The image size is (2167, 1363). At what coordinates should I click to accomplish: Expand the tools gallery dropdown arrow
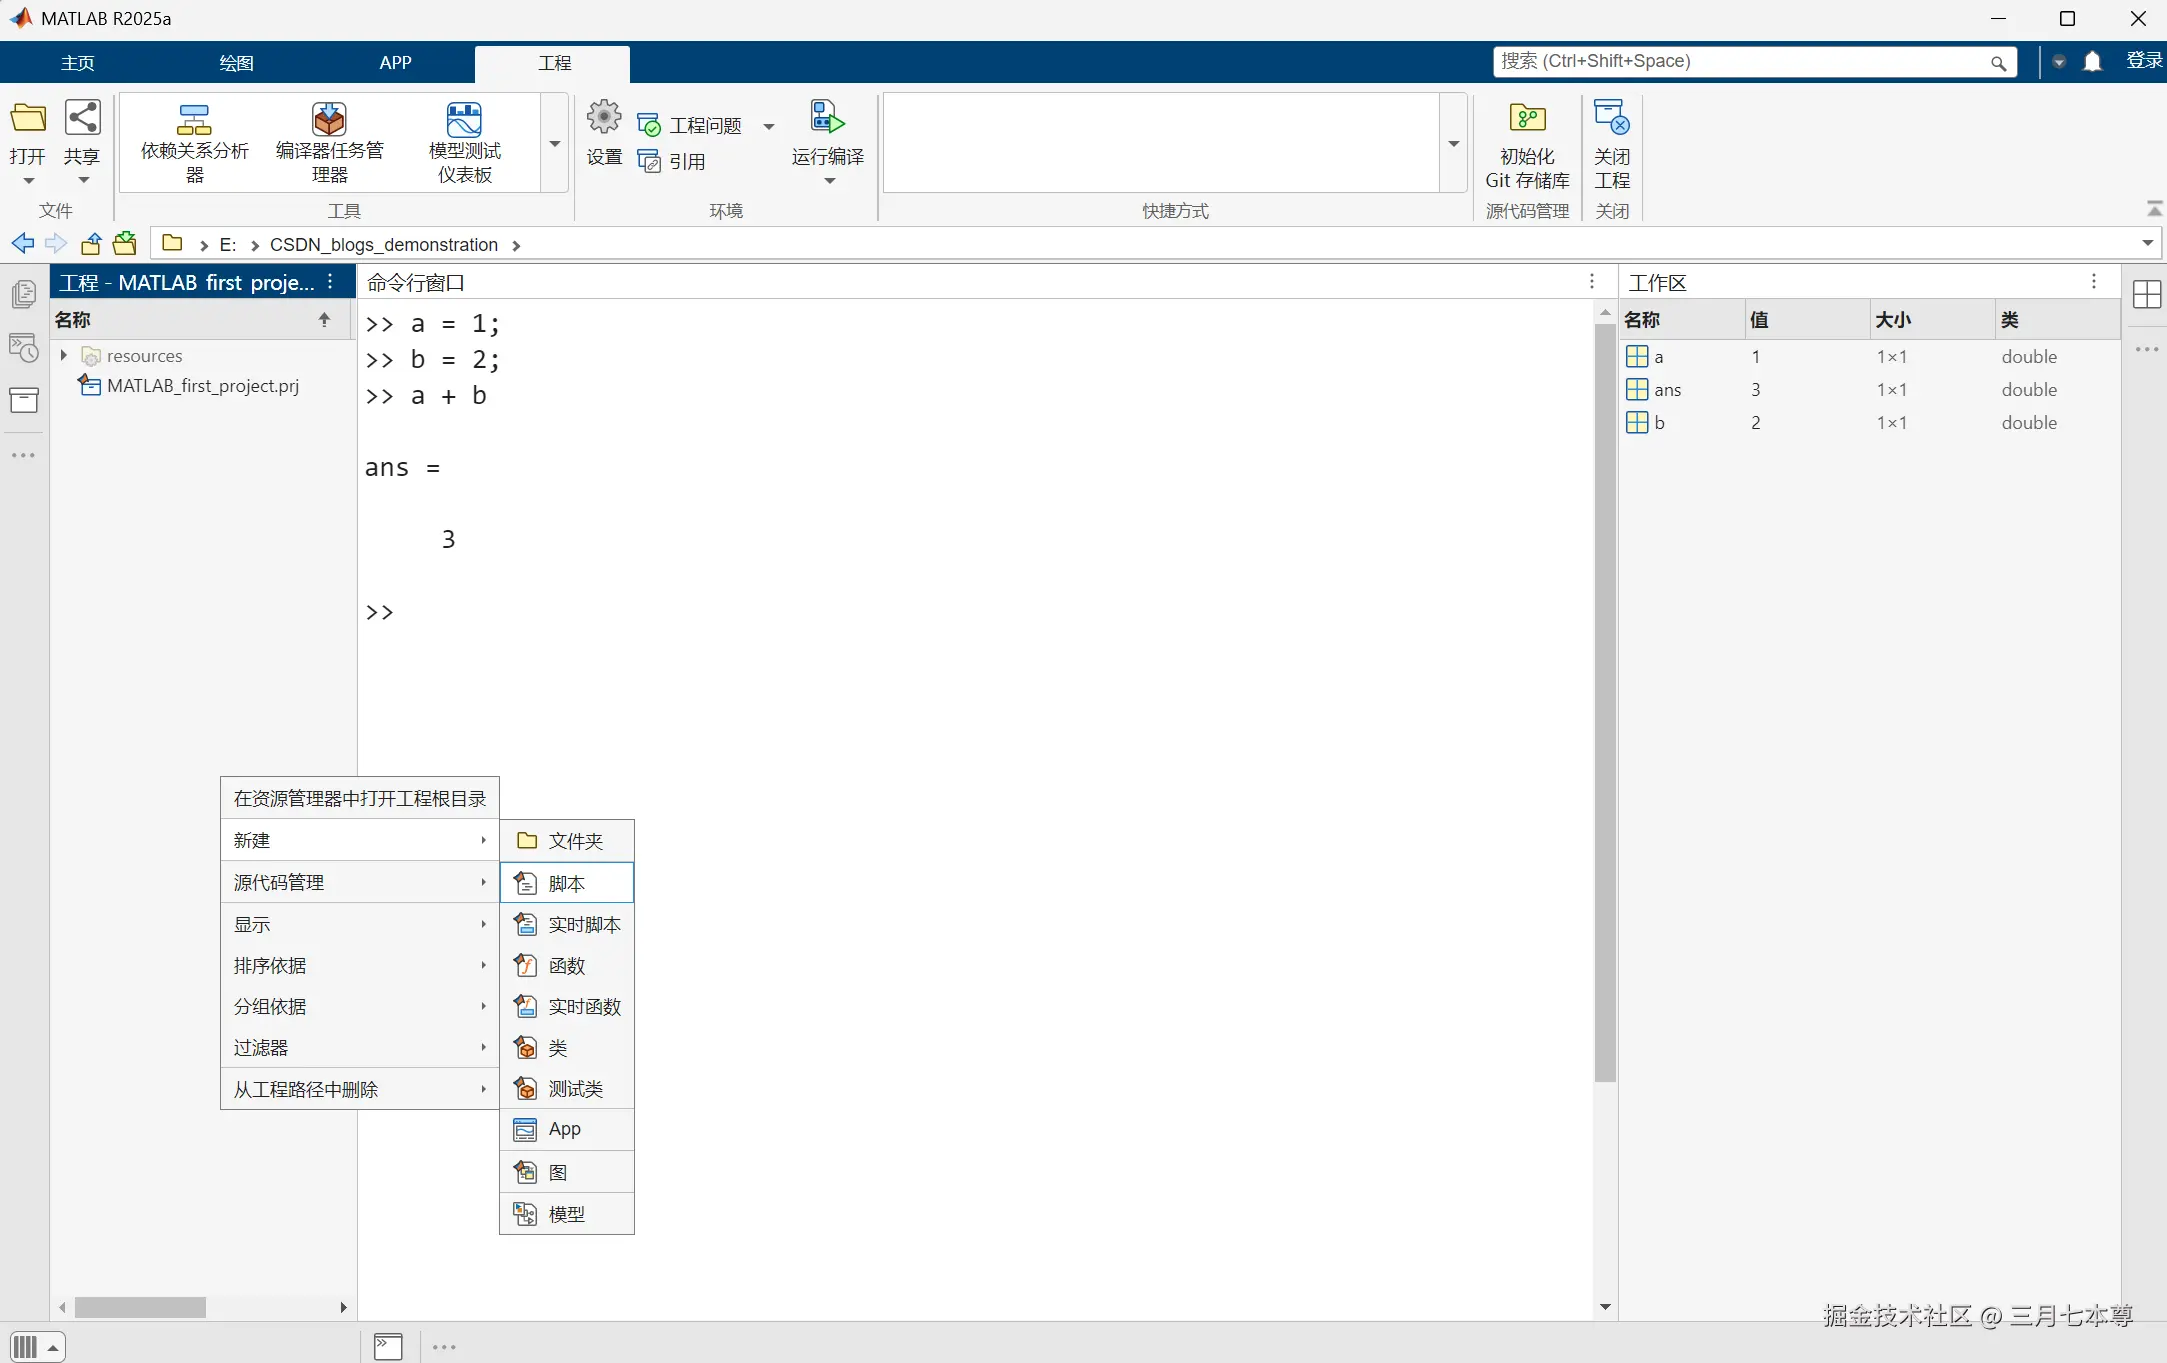click(x=555, y=143)
